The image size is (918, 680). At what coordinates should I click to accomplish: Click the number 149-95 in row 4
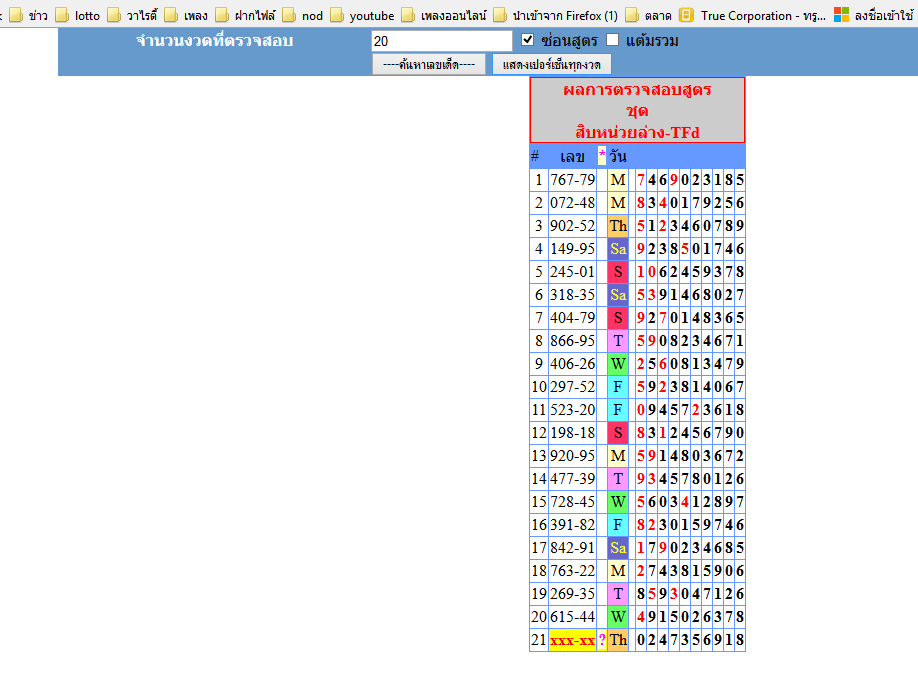coord(573,249)
